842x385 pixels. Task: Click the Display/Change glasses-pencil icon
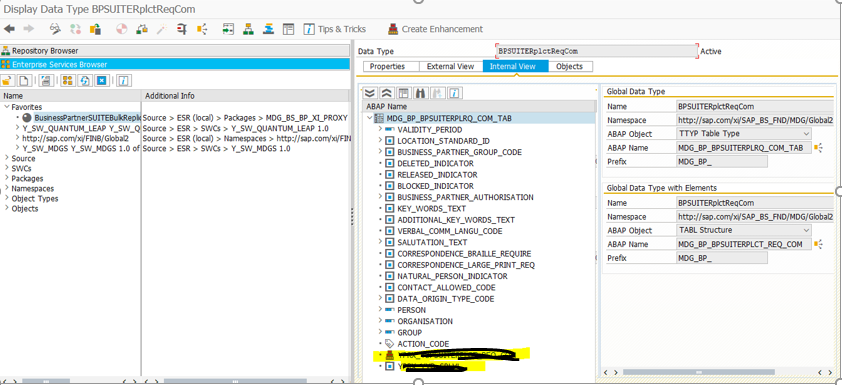point(55,29)
